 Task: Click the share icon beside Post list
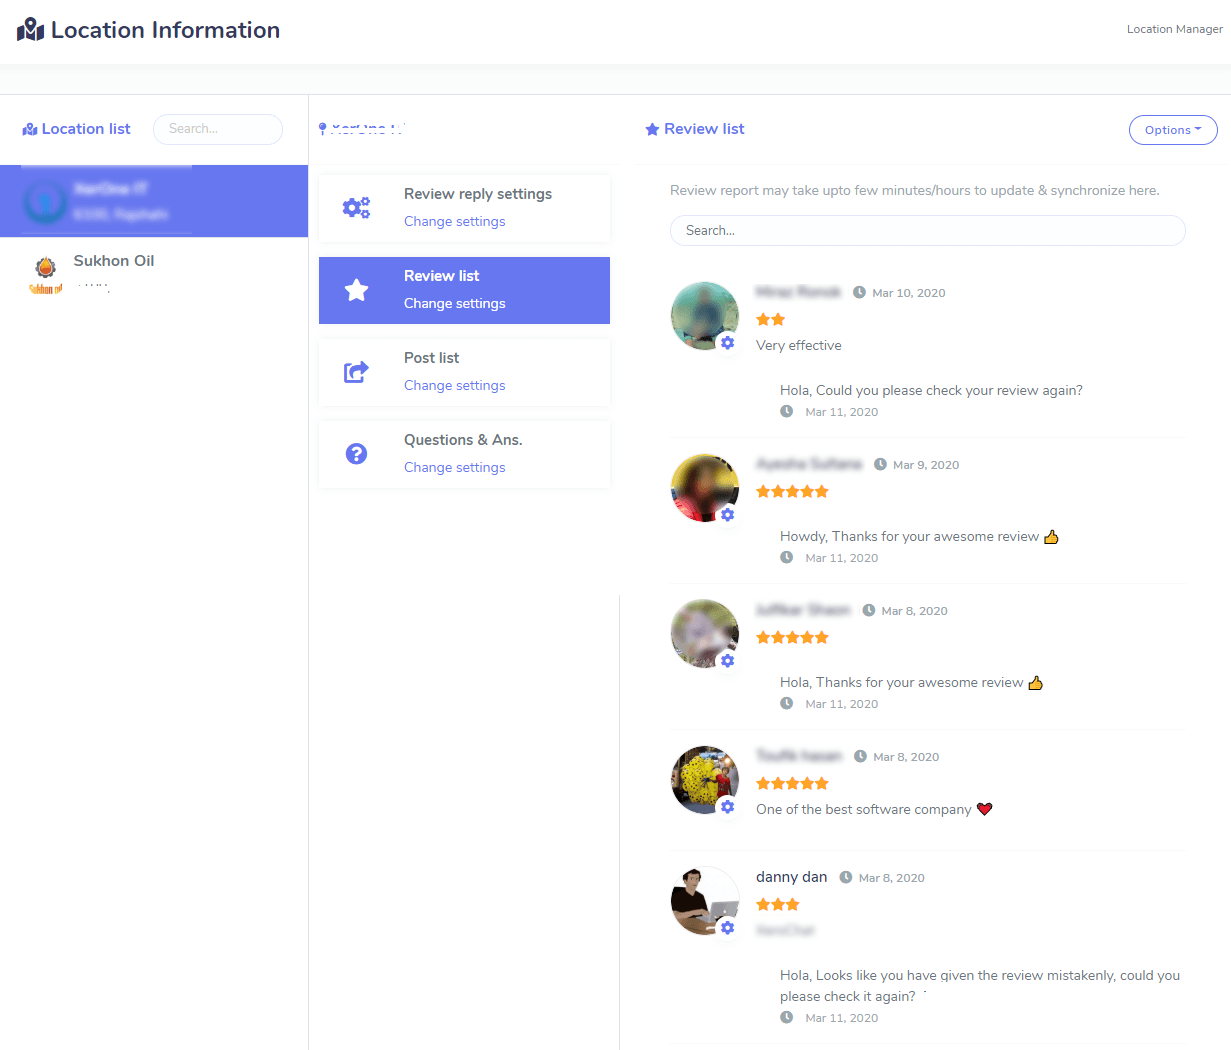coord(356,372)
